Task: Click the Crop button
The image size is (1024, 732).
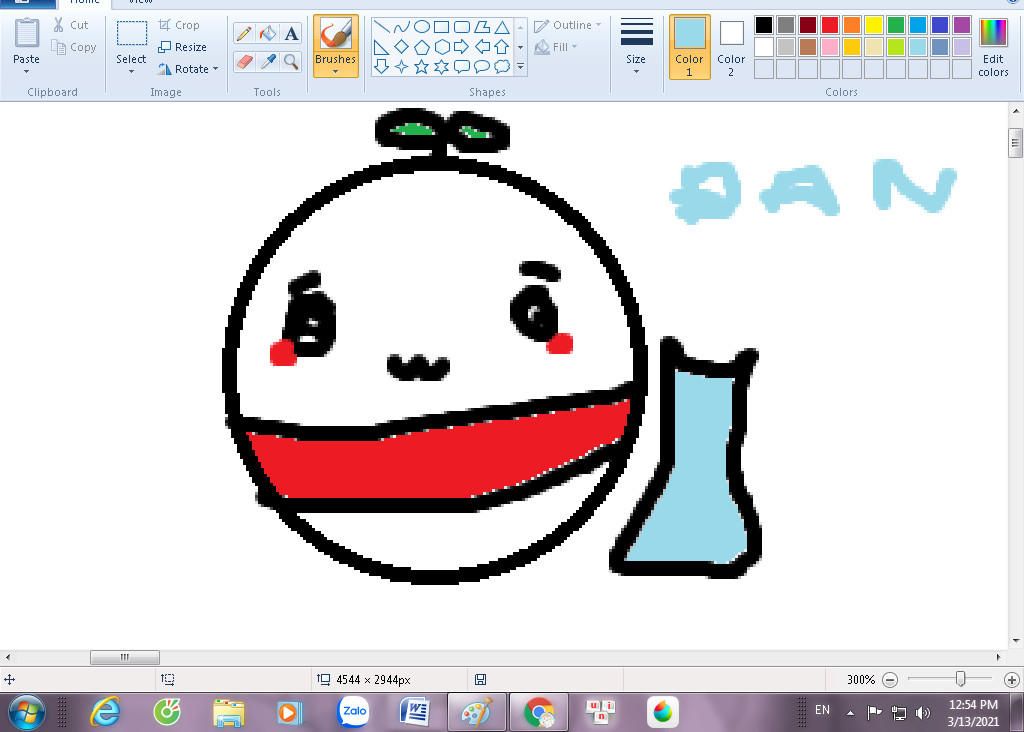Action: point(180,25)
